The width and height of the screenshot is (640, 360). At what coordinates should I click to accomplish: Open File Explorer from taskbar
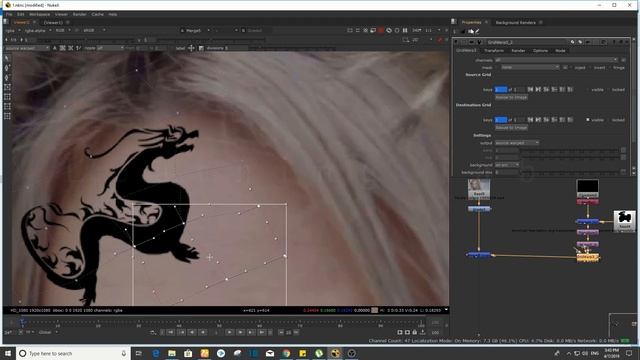[x=172, y=353]
